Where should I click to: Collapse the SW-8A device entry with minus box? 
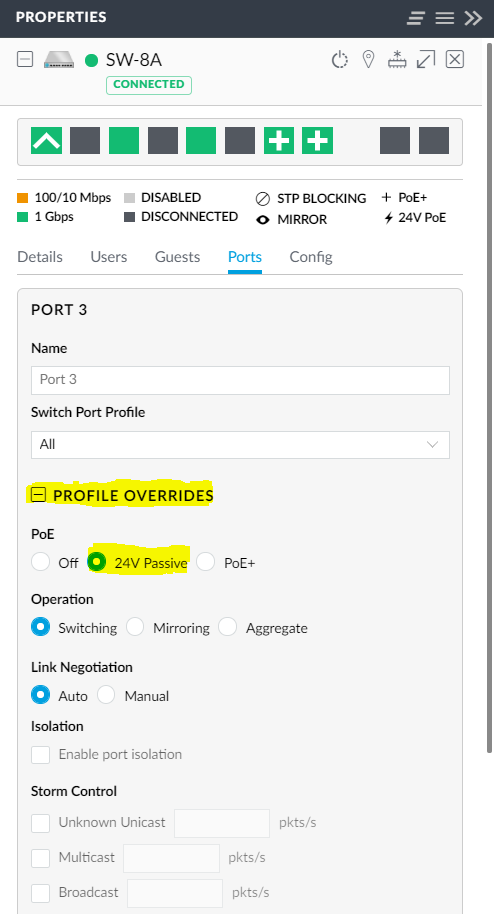(x=25, y=59)
